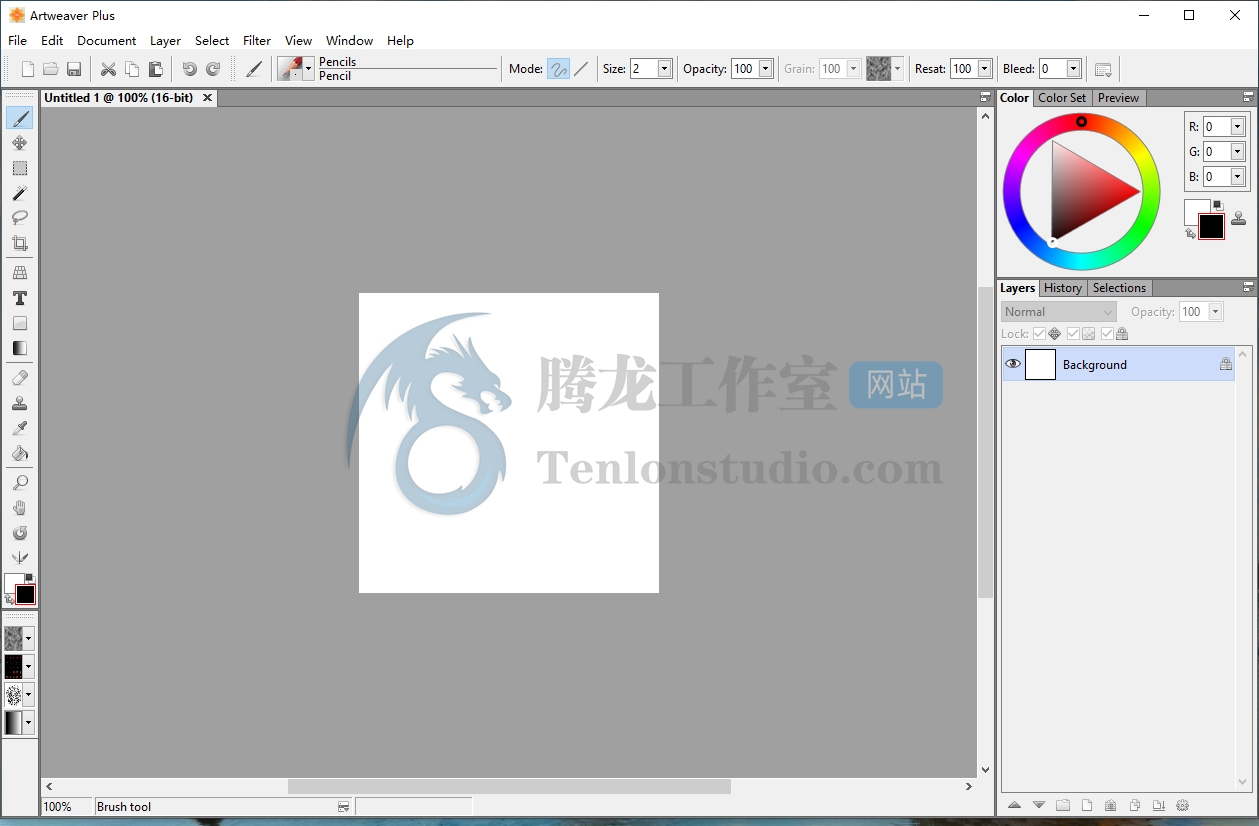The height and width of the screenshot is (826, 1259).
Task: Select the Zoom magnifier tool
Action: pos(20,483)
